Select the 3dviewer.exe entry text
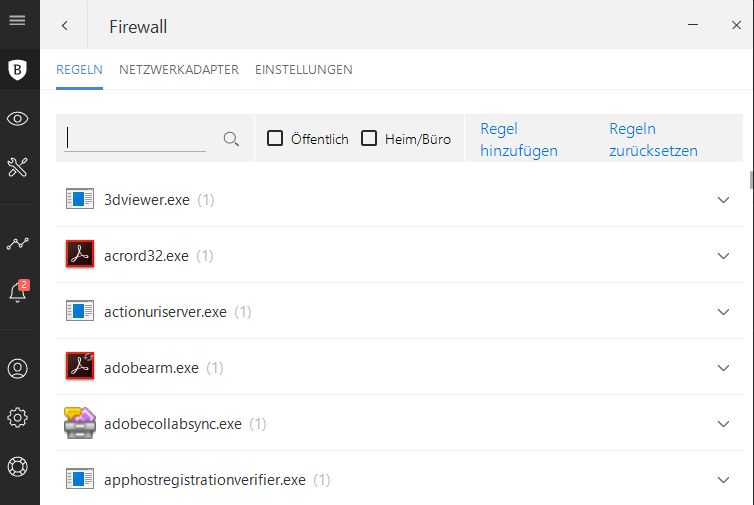 click(x=147, y=200)
